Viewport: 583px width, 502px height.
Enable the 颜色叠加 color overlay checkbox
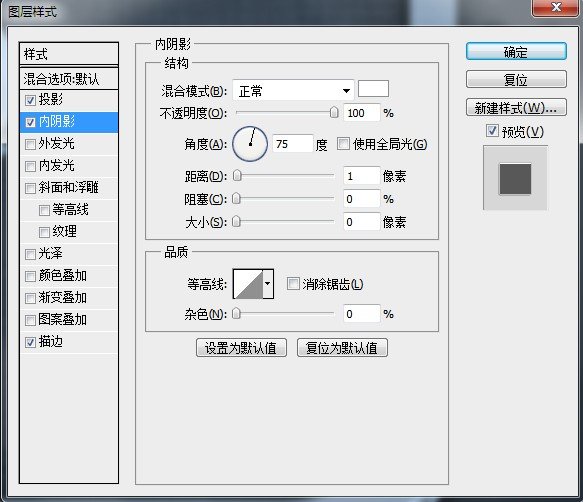click(x=30, y=276)
